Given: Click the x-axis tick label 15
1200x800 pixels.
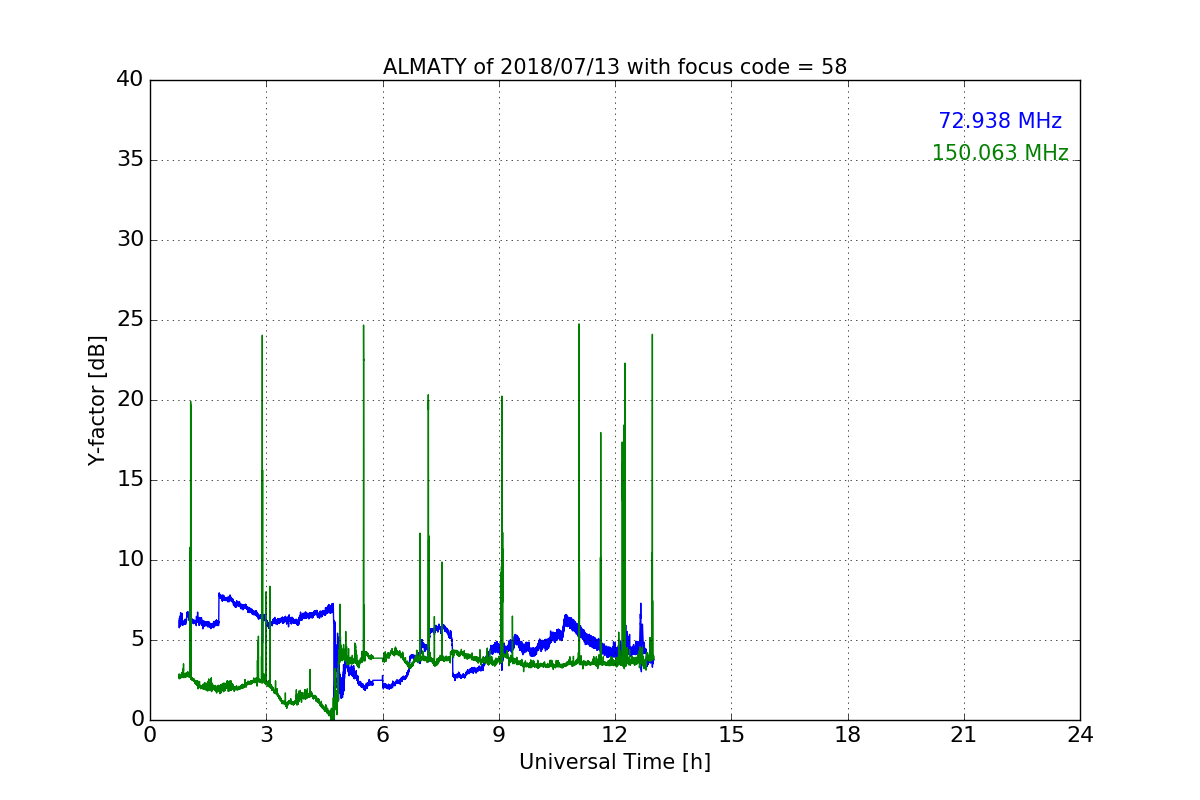Looking at the screenshot, I should (x=731, y=735).
